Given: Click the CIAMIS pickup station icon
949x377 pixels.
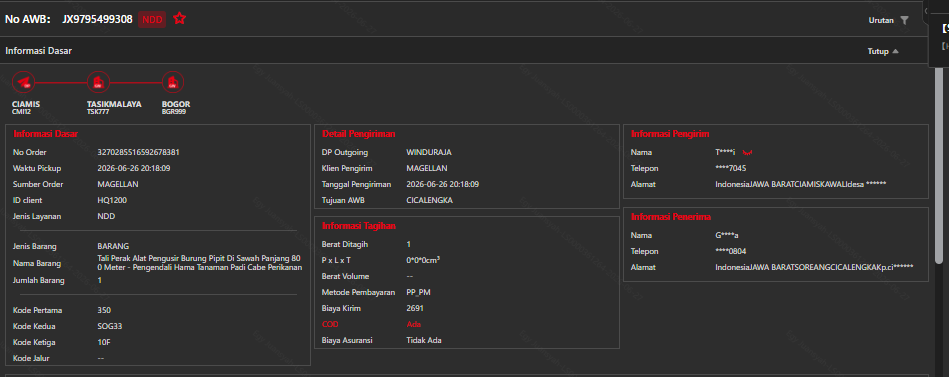Looking at the screenshot, I should pos(23,82).
